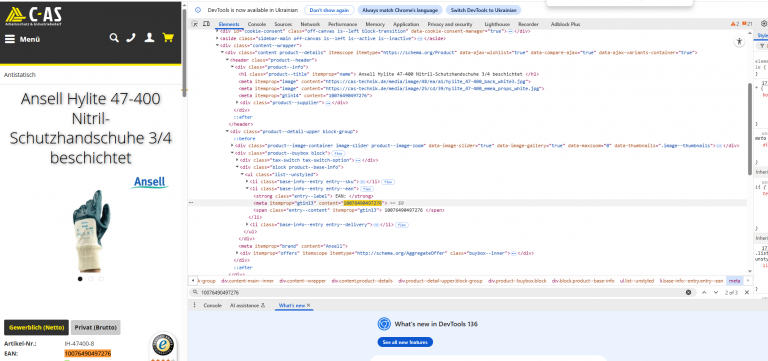Clear the DevTools search field
The height and width of the screenshot is (361, 768).
pos(688,292)
